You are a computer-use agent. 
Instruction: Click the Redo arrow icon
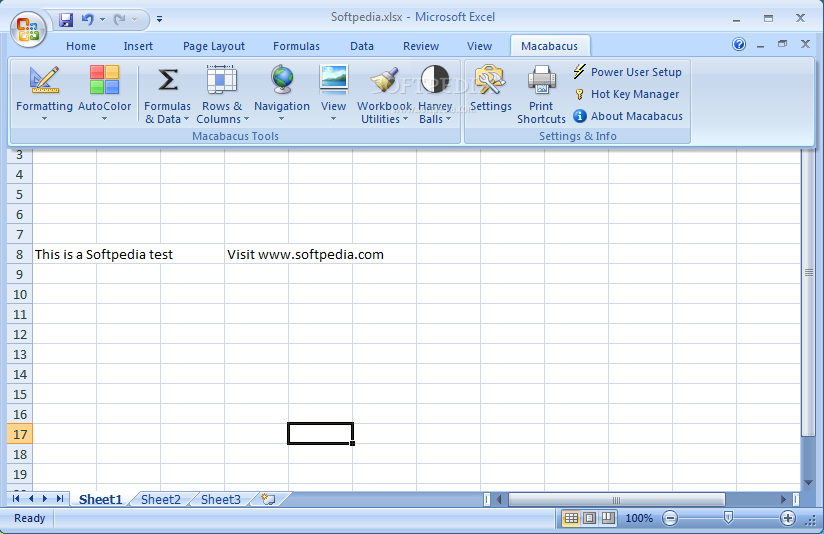120,20
